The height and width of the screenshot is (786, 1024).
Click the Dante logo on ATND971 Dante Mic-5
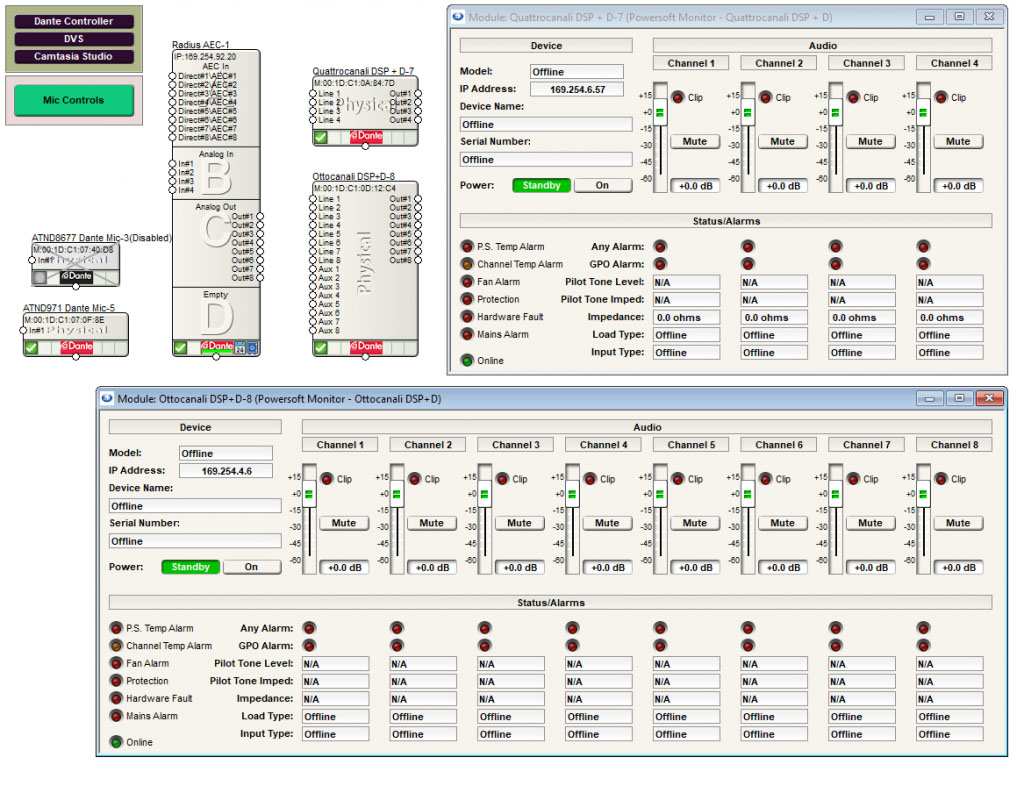76,346
